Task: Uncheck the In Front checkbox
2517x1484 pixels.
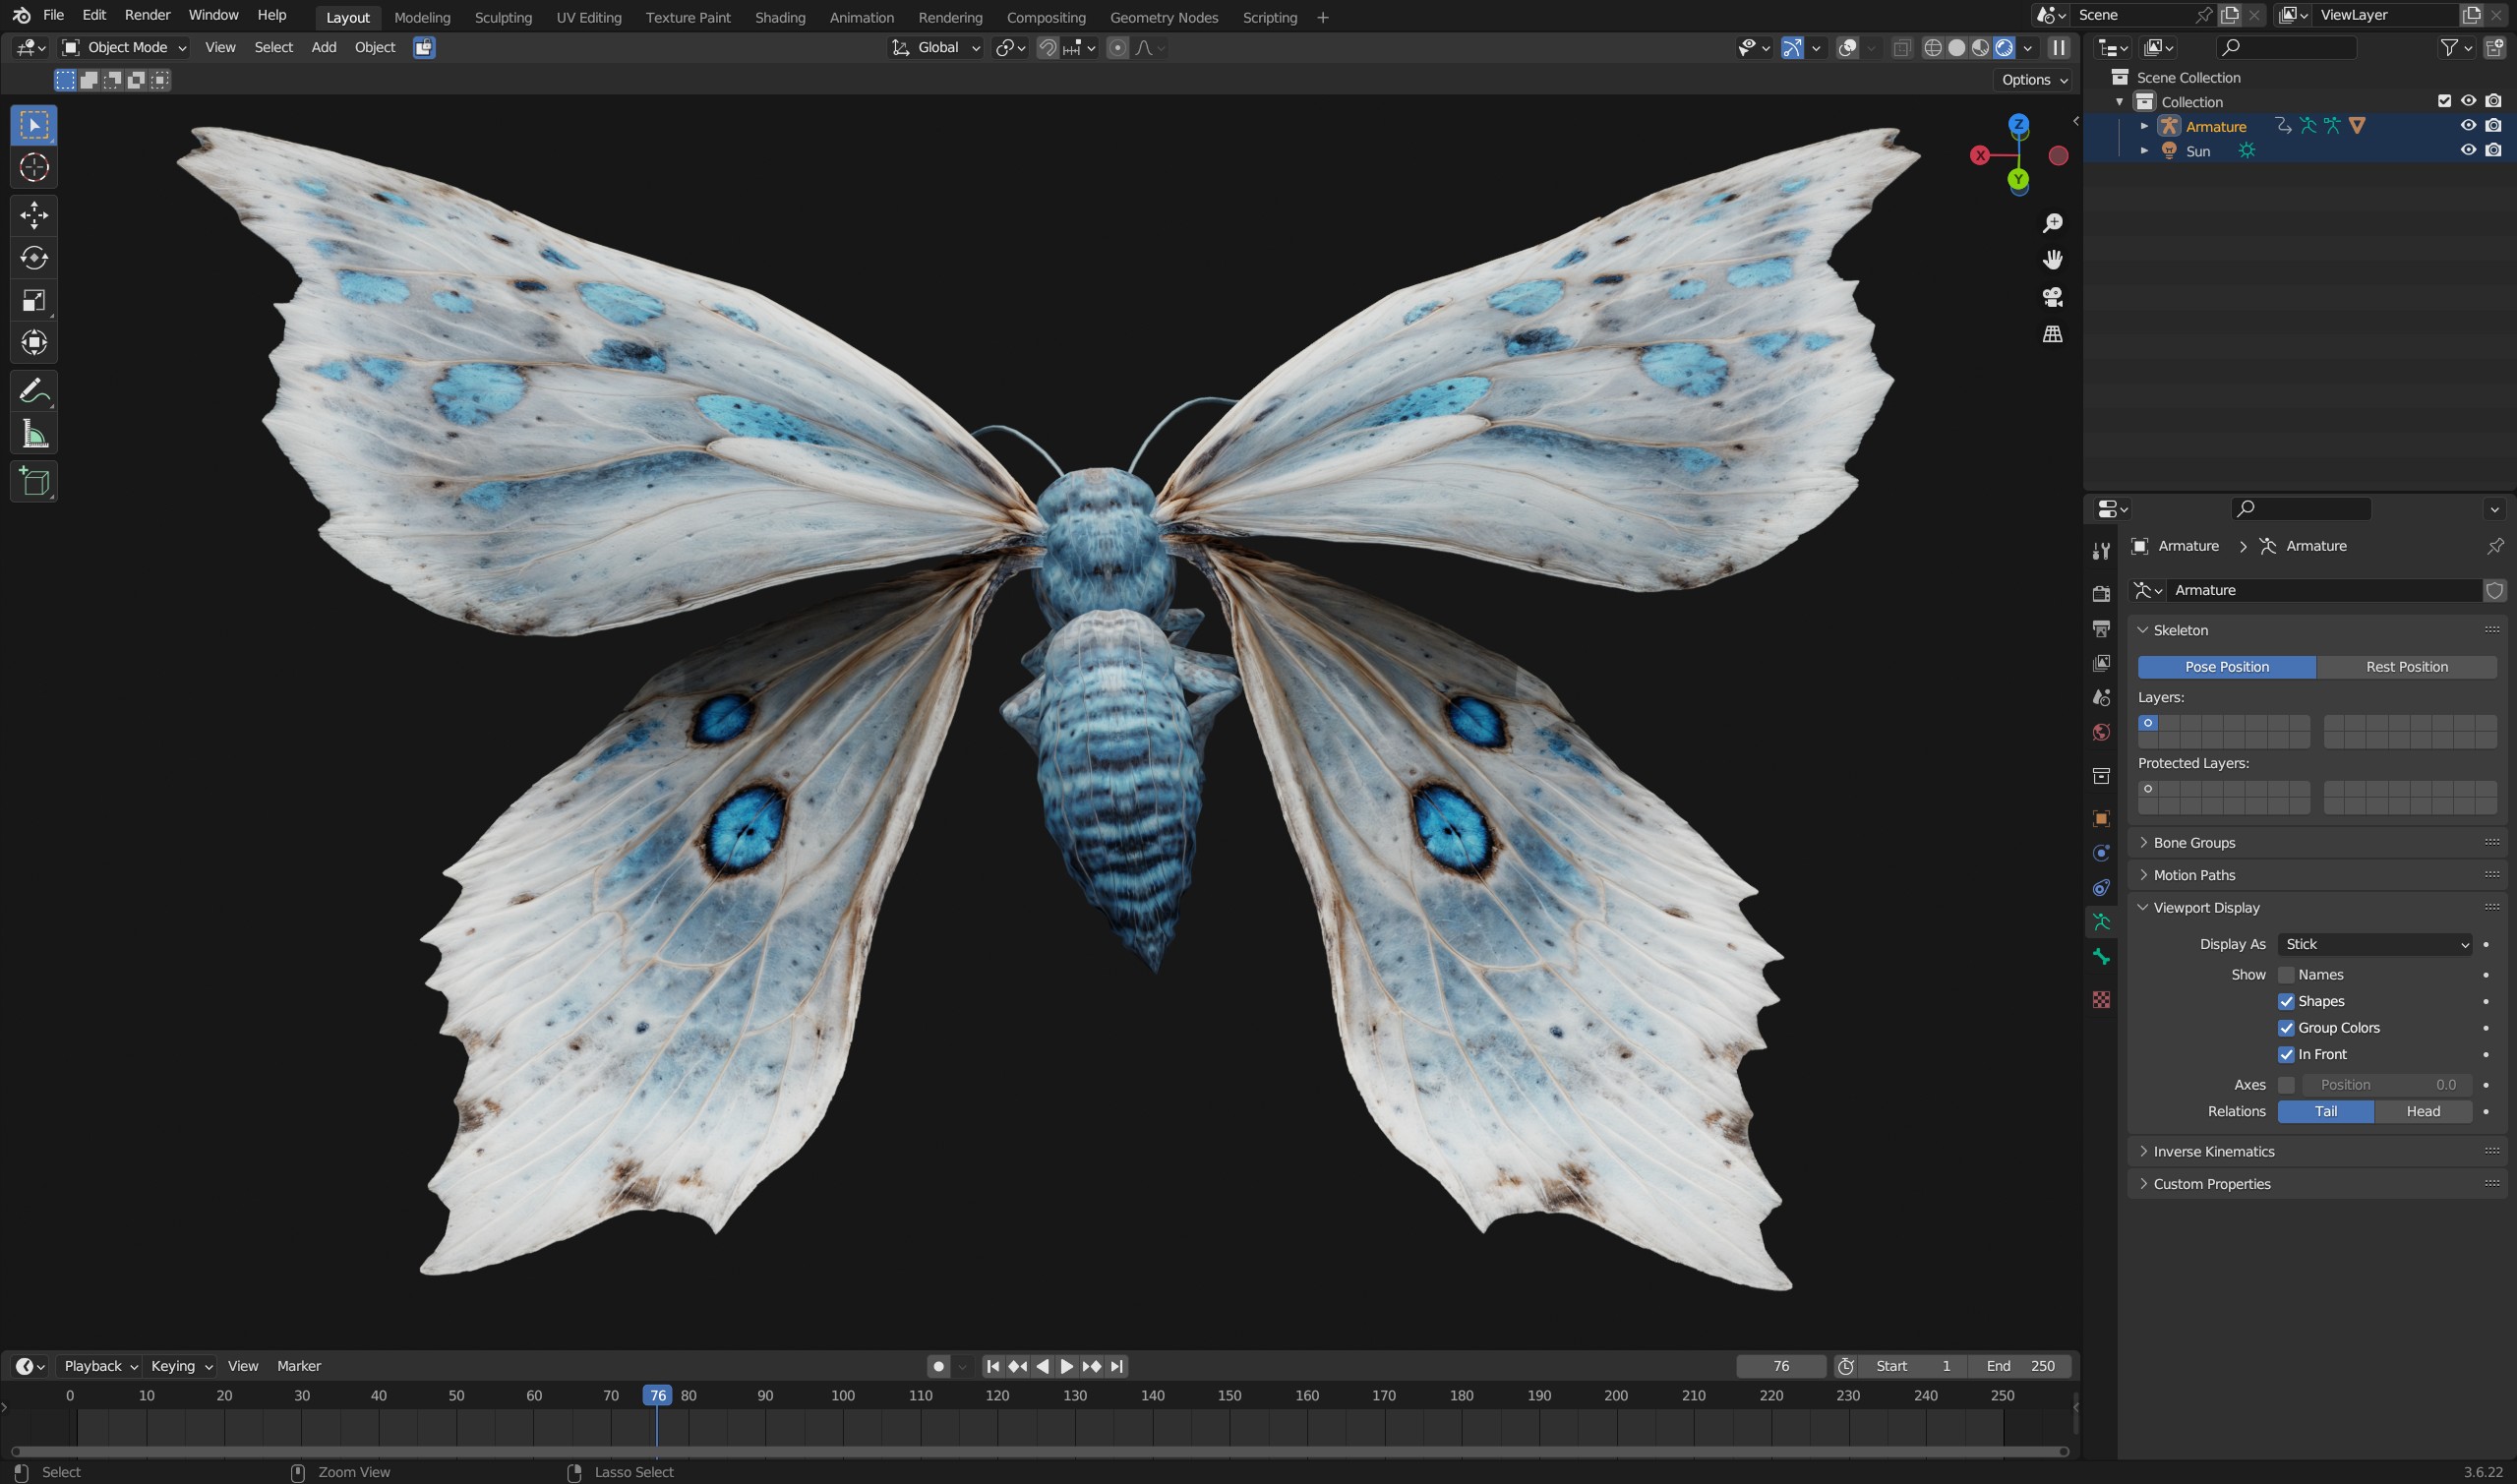Action: point(2286,1054)
